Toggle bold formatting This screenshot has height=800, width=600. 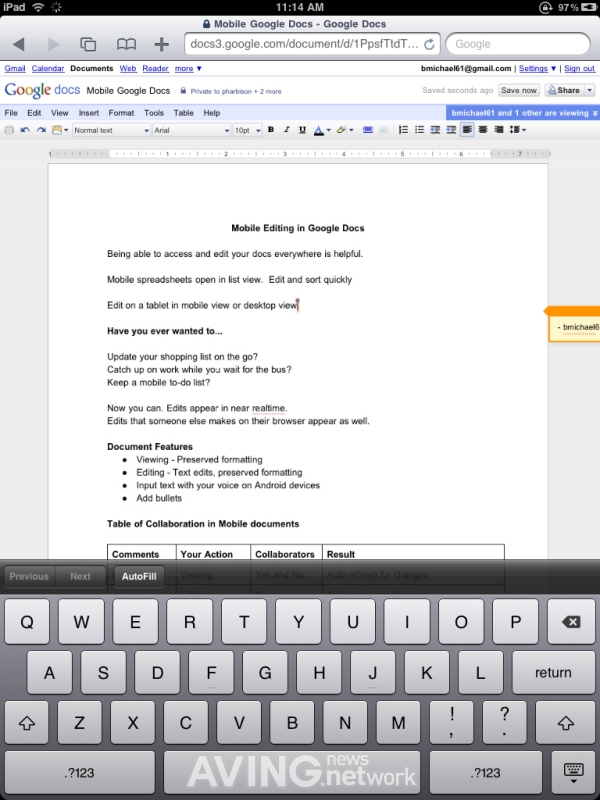coord(271,130)
